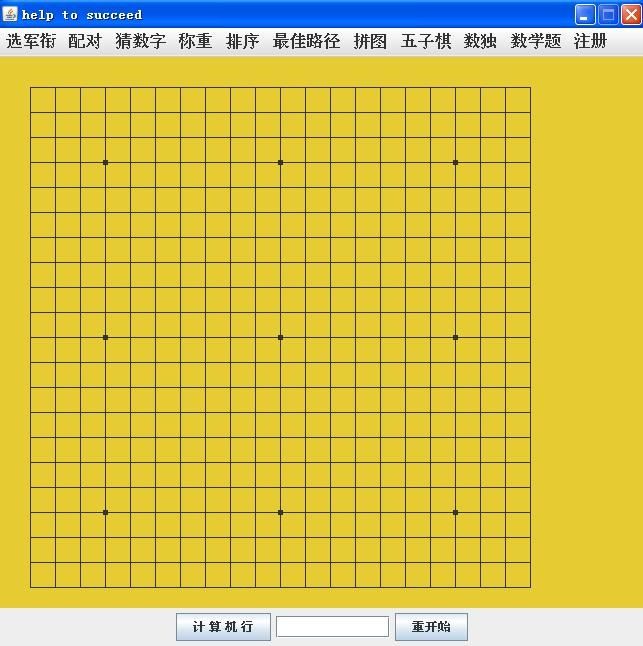The image size is (643, 646).
Task: Select the 拼图 menu
Action: click(370, 41)
